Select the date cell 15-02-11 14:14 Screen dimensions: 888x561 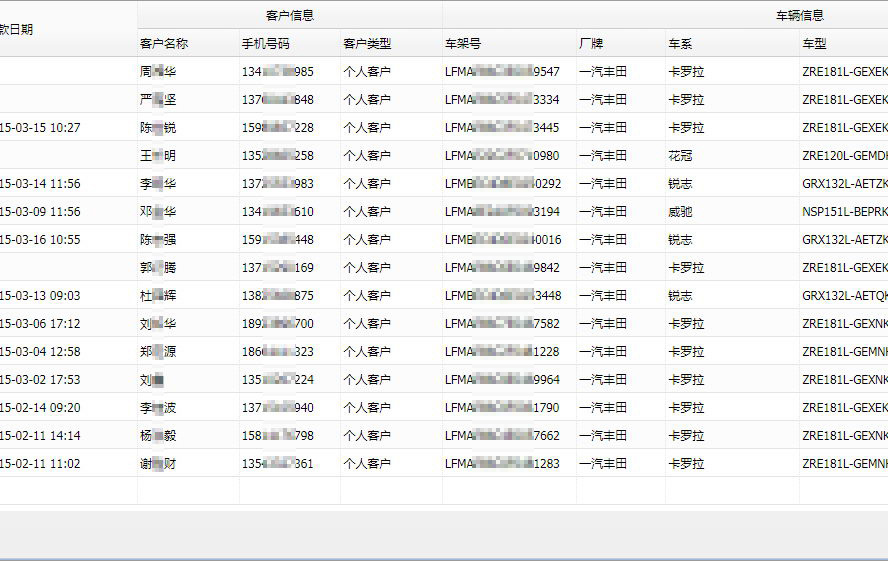40,436
